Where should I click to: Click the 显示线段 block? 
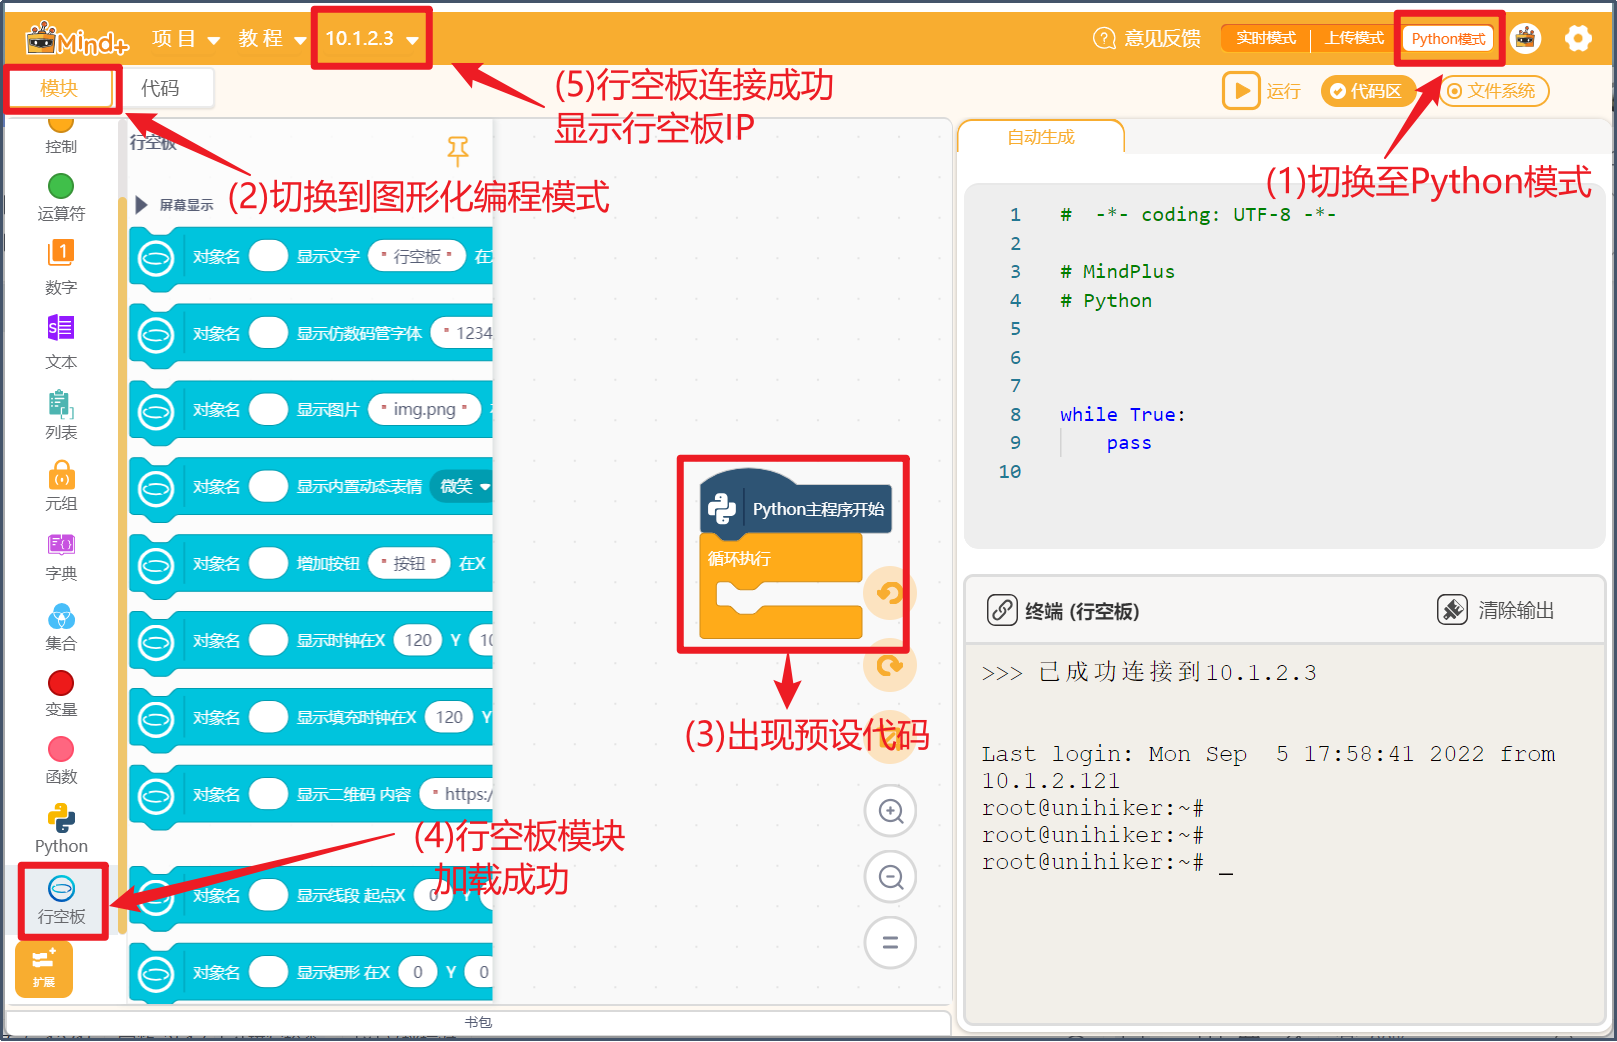coord(311,898)
